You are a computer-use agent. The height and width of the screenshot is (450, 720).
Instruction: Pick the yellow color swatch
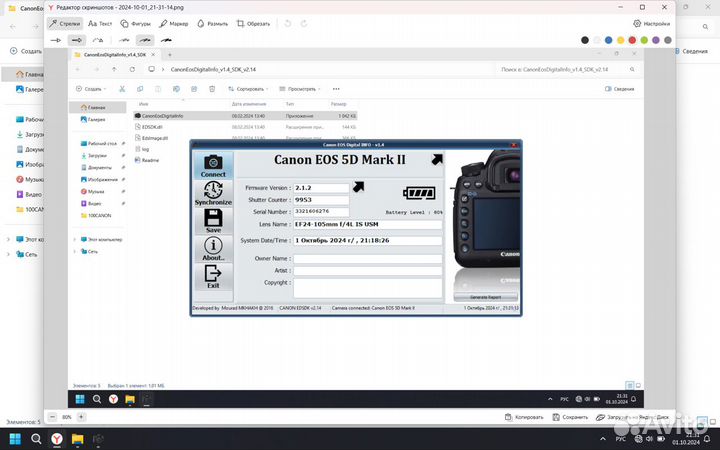[x=620, y=40]
